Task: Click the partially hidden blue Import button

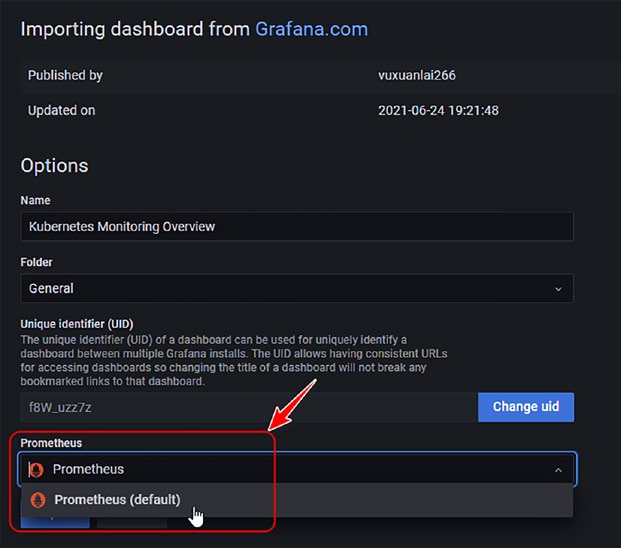Action: (x=55, y=522)
